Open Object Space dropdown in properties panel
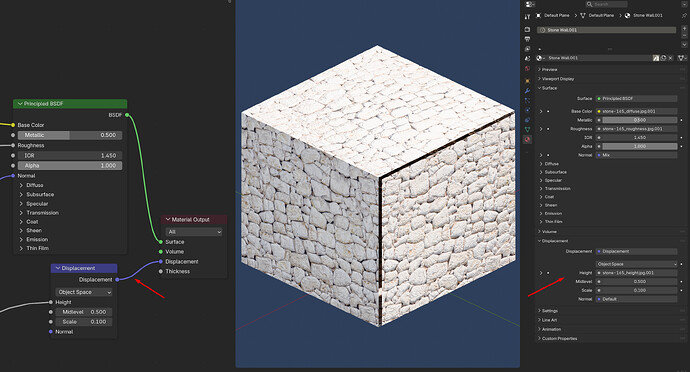690x372 pixels. tap(636, 264)
